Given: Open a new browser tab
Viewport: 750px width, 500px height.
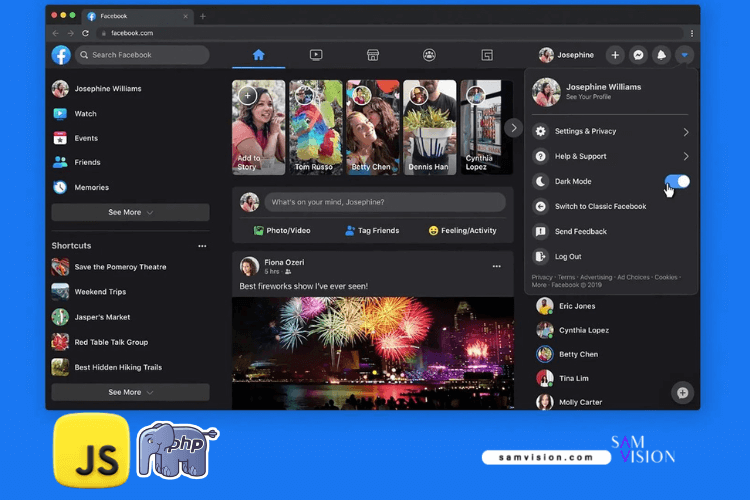Looking at the screenshot, I should [x=203, y=16].
